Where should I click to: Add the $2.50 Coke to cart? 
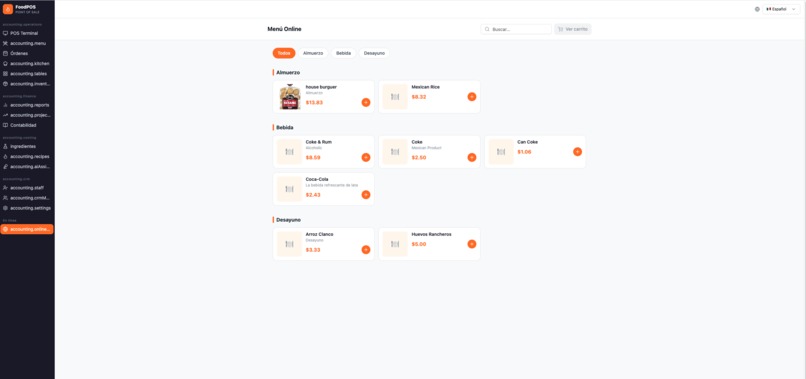[472, 157]
